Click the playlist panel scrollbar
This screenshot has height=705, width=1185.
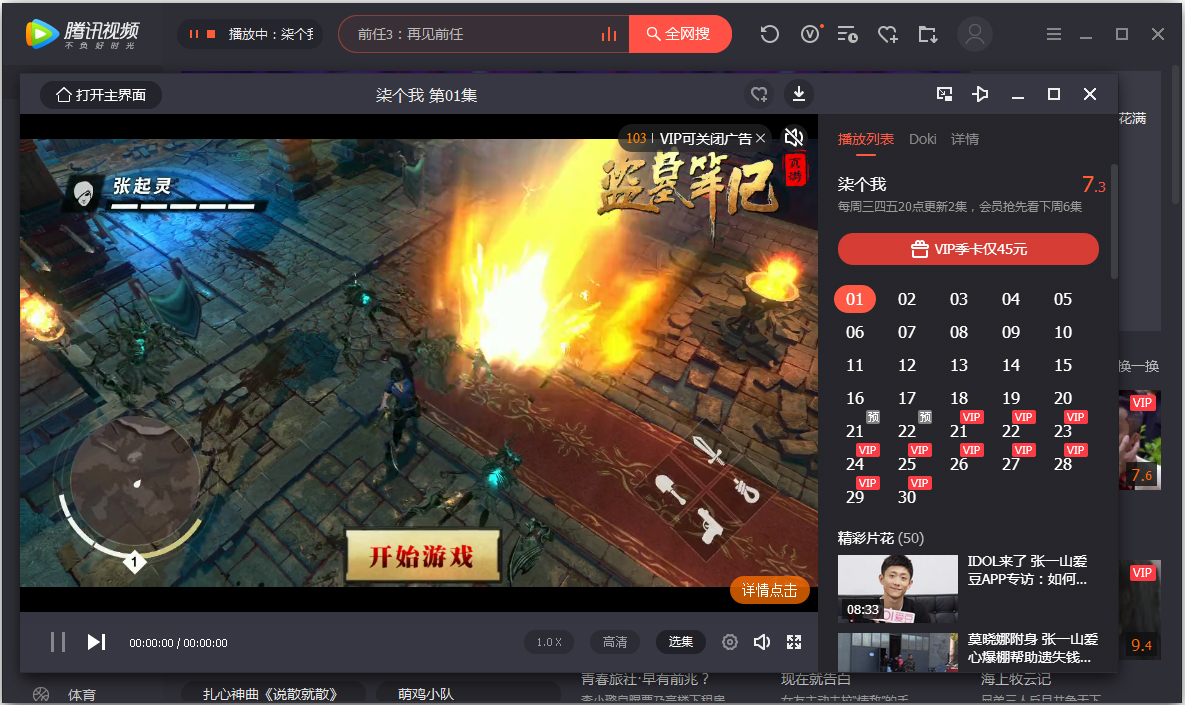(x=1113, y=221)
